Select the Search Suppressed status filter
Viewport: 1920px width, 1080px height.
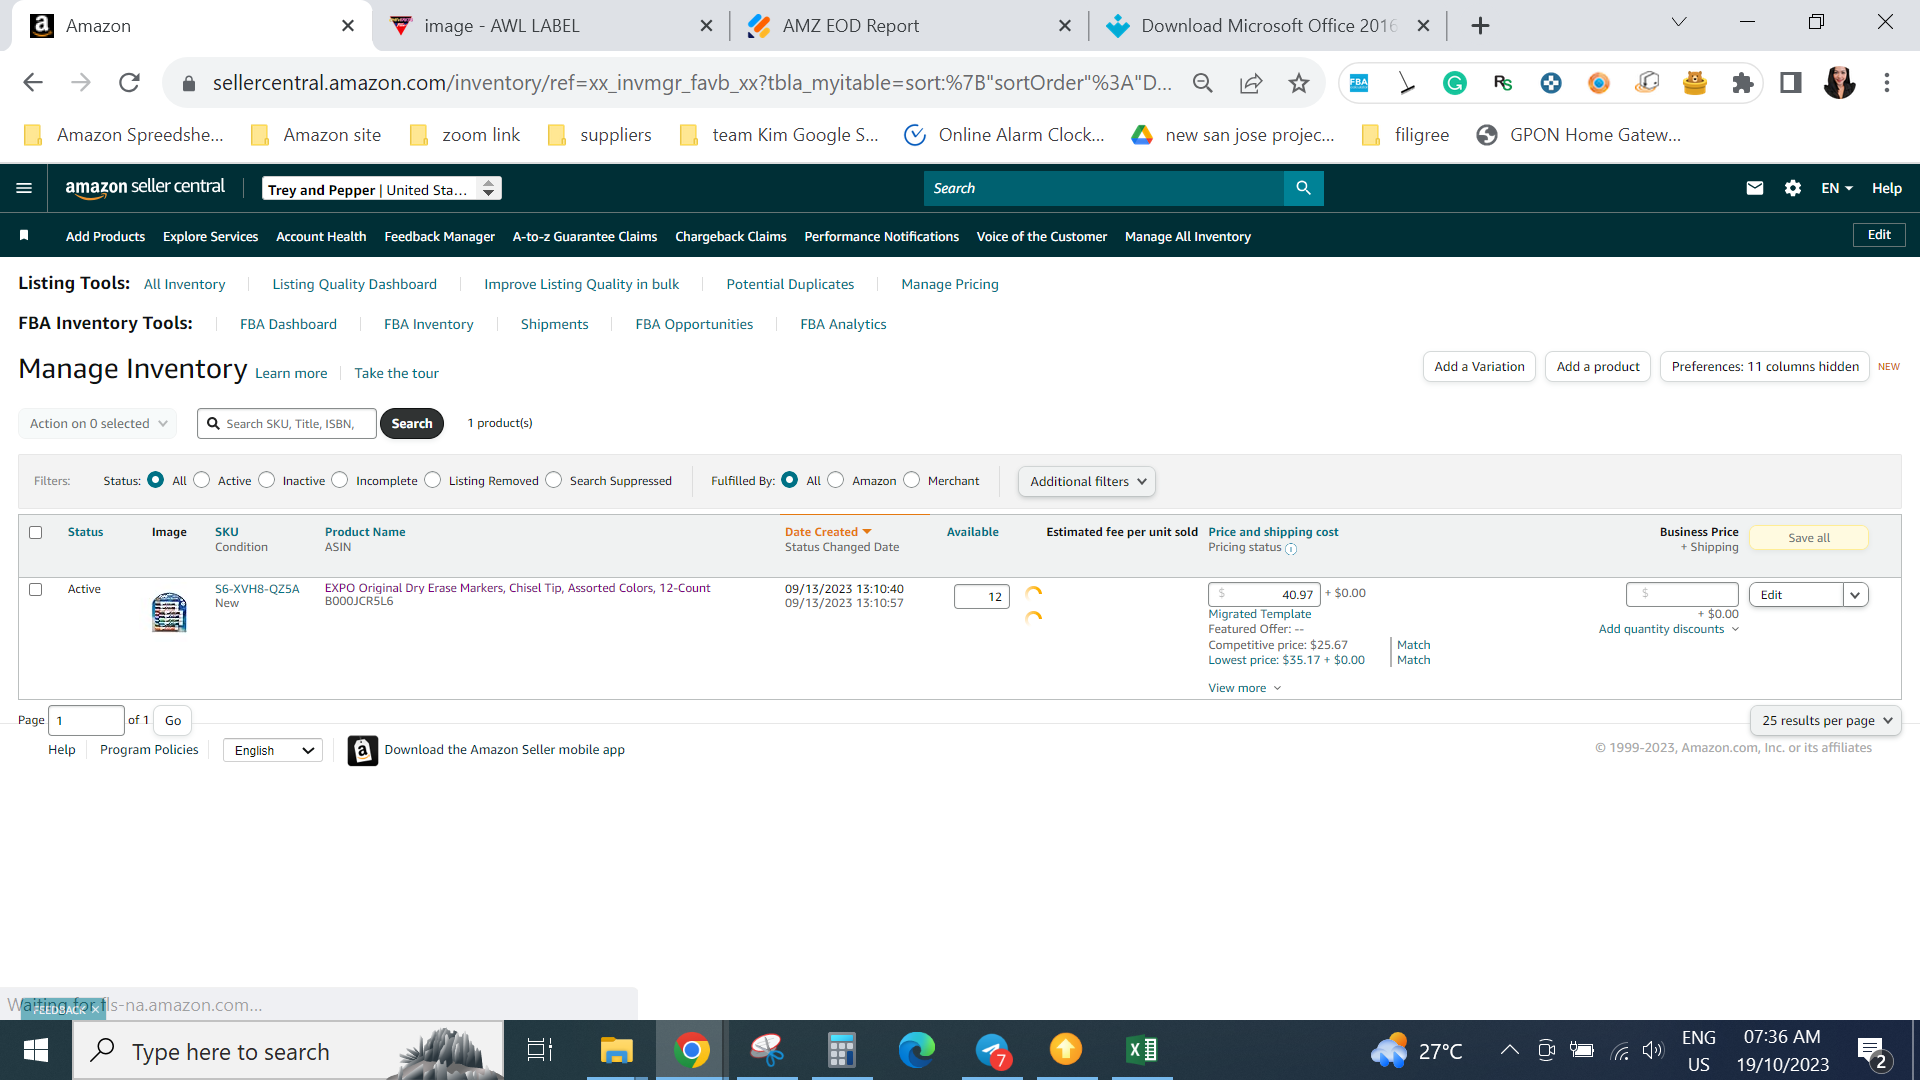click(x=554, y=480)
